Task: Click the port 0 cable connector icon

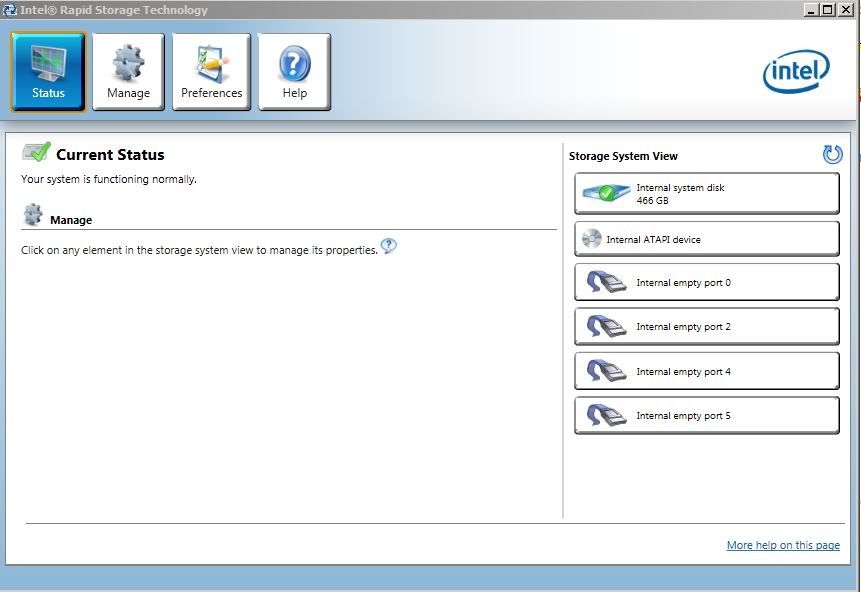Action: click(606, 282)
